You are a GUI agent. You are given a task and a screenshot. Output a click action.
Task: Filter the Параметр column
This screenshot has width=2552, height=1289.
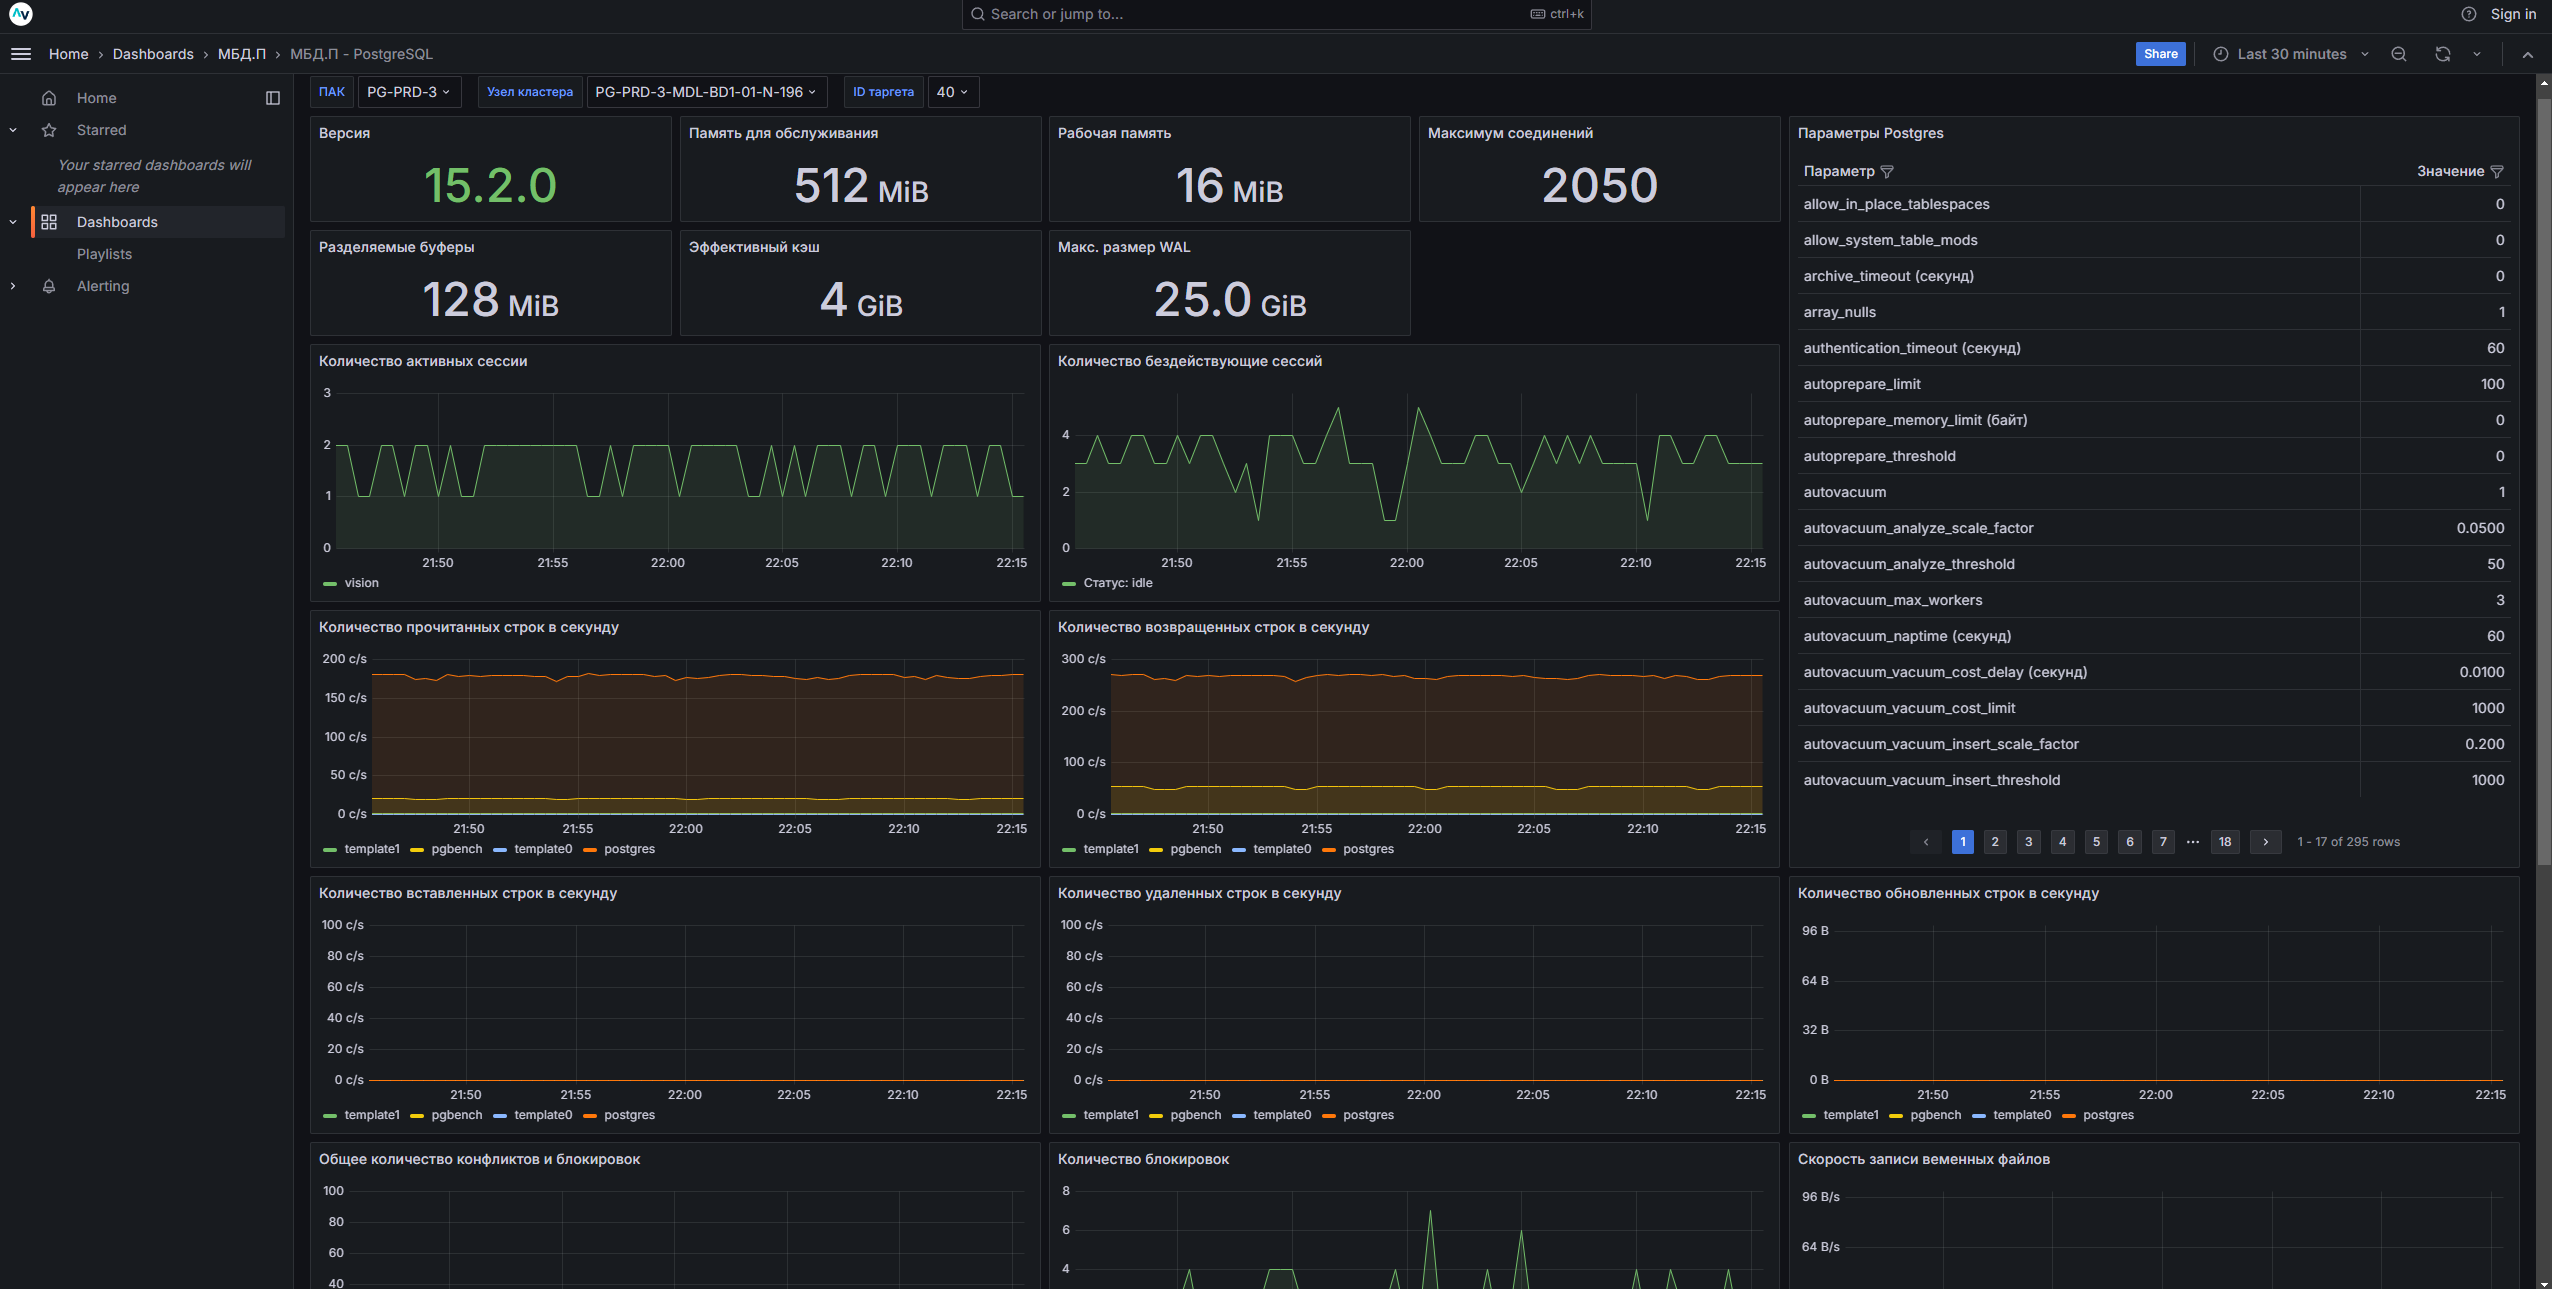pos(1887,172)
